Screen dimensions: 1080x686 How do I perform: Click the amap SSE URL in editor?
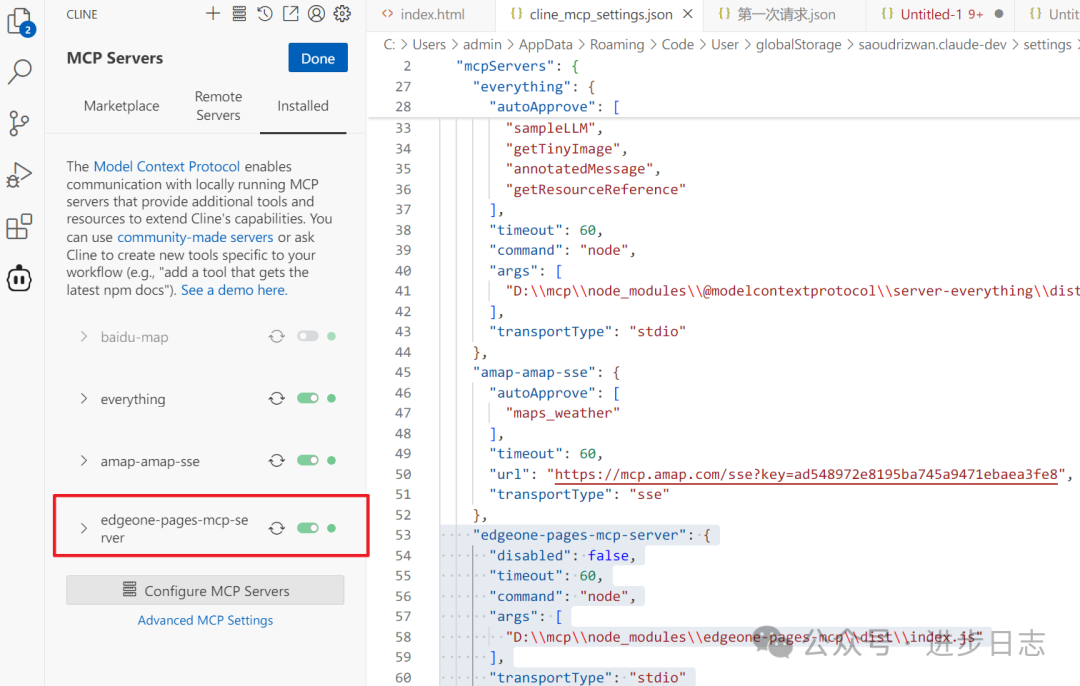point(806,475)
